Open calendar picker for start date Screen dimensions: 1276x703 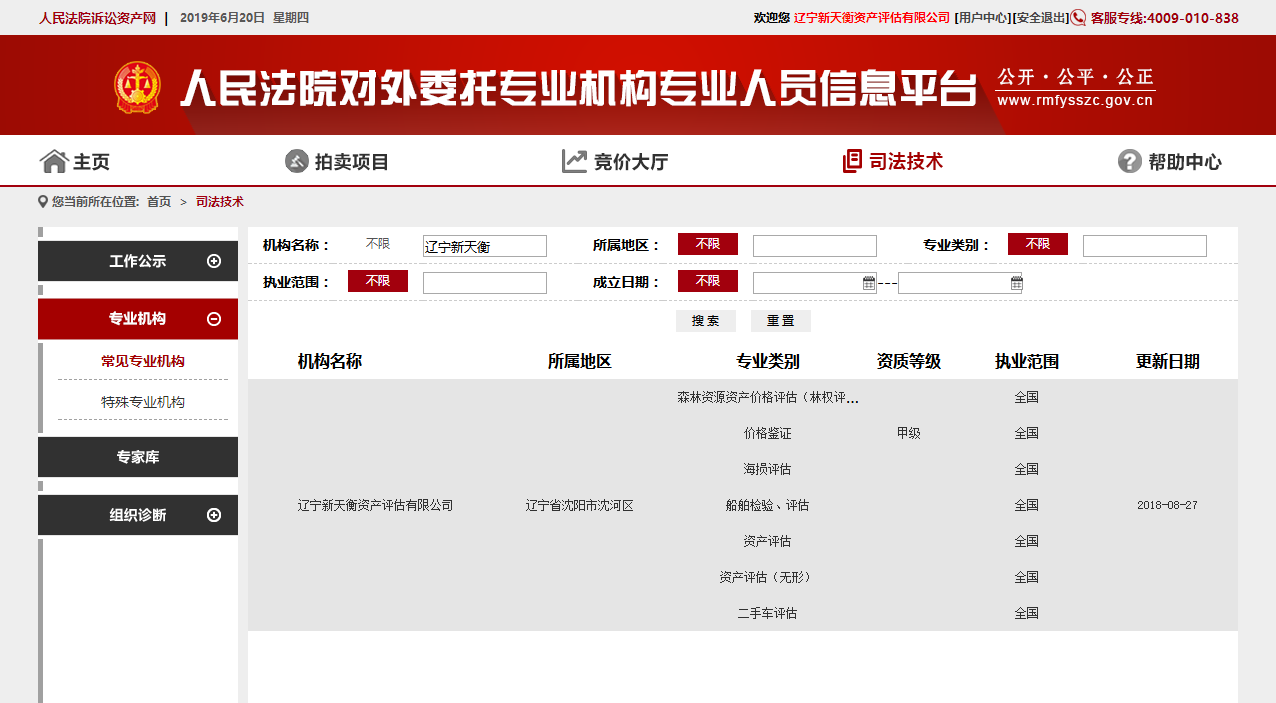coord(869,283)
